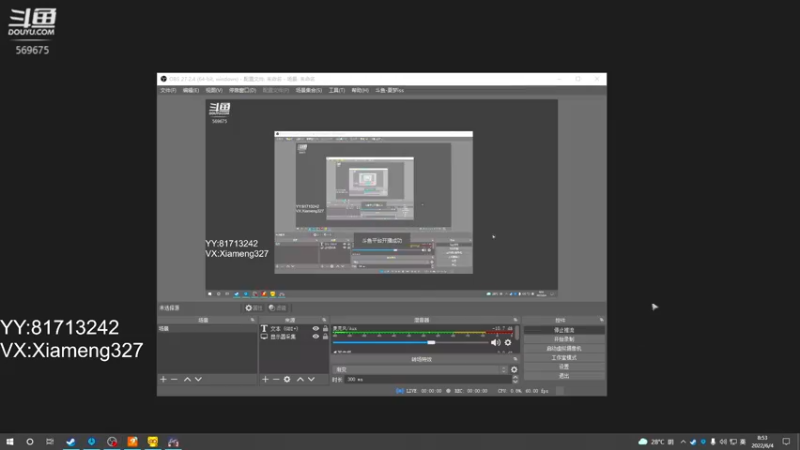The image size is (800, 450).
Task: Open the notification center icon
Action: (x=786, y=442)
